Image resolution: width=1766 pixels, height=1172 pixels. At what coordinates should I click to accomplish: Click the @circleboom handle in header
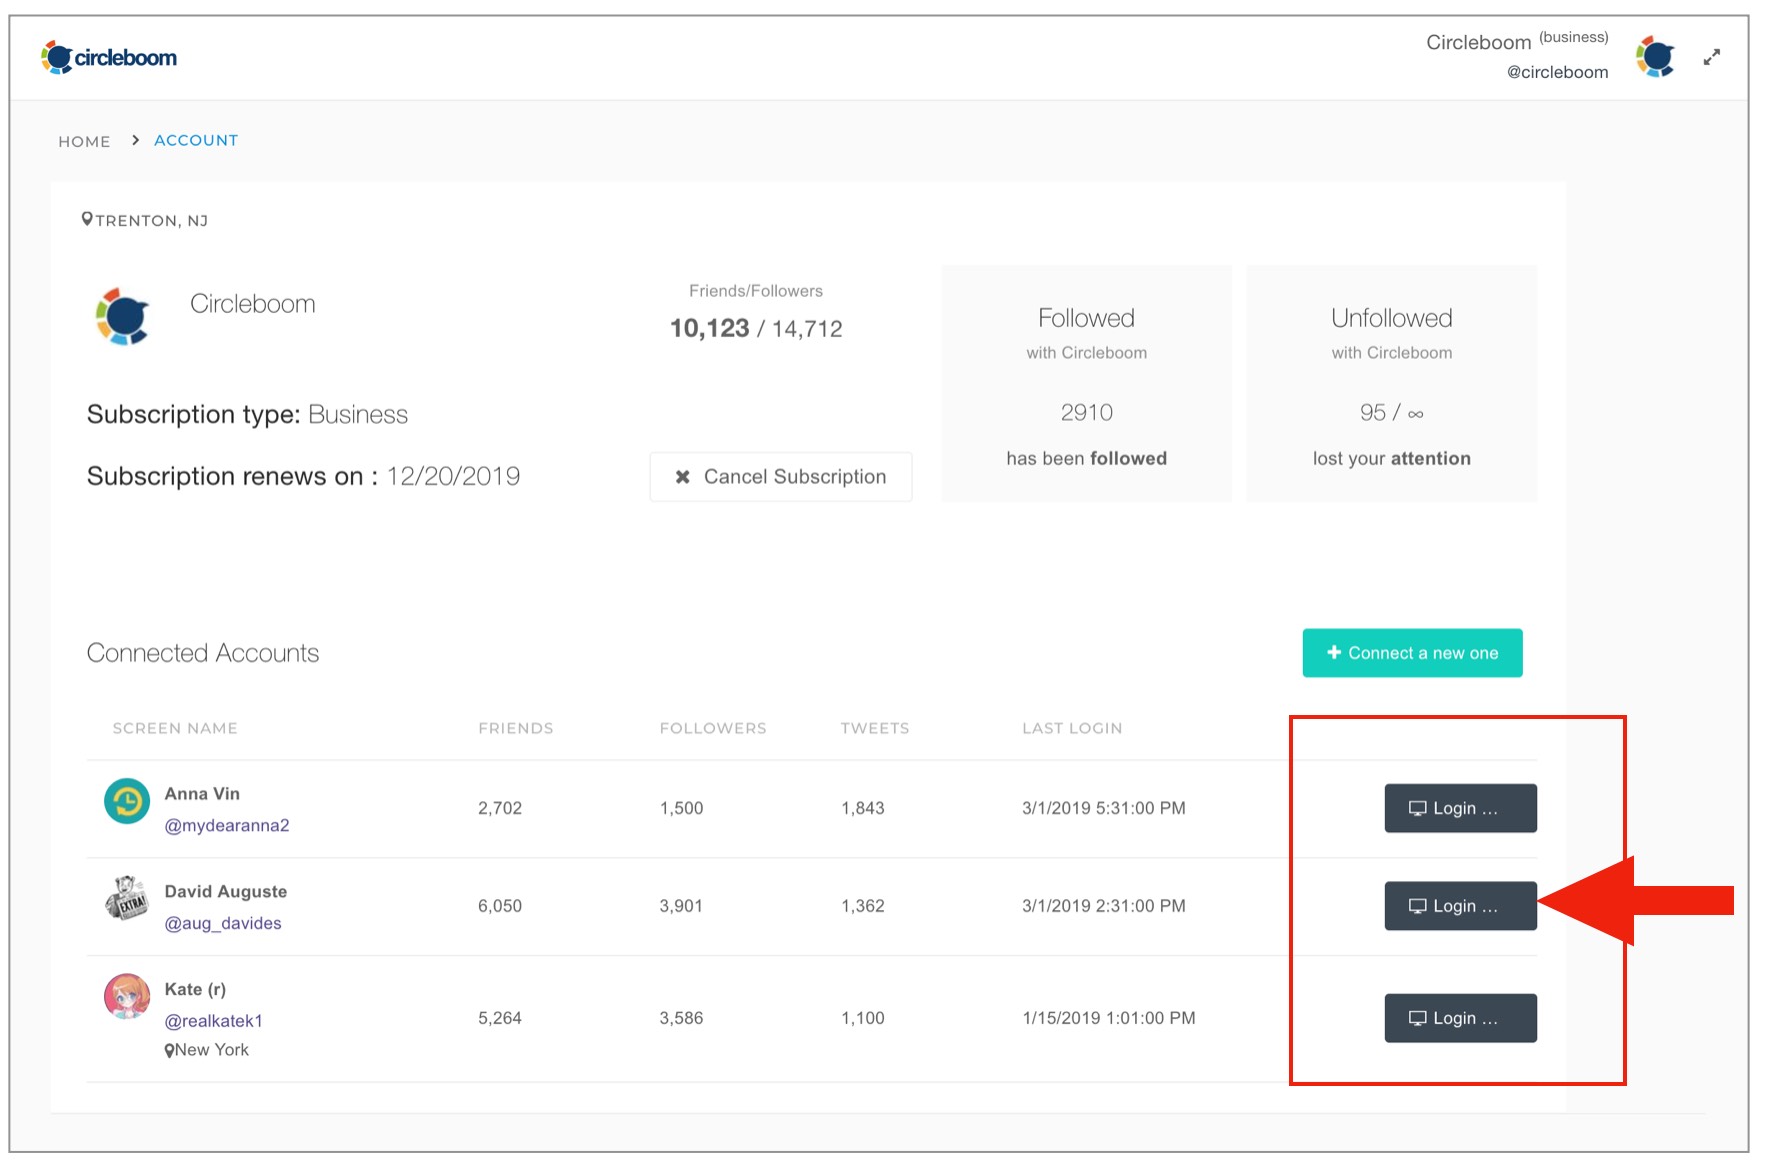1557,72
